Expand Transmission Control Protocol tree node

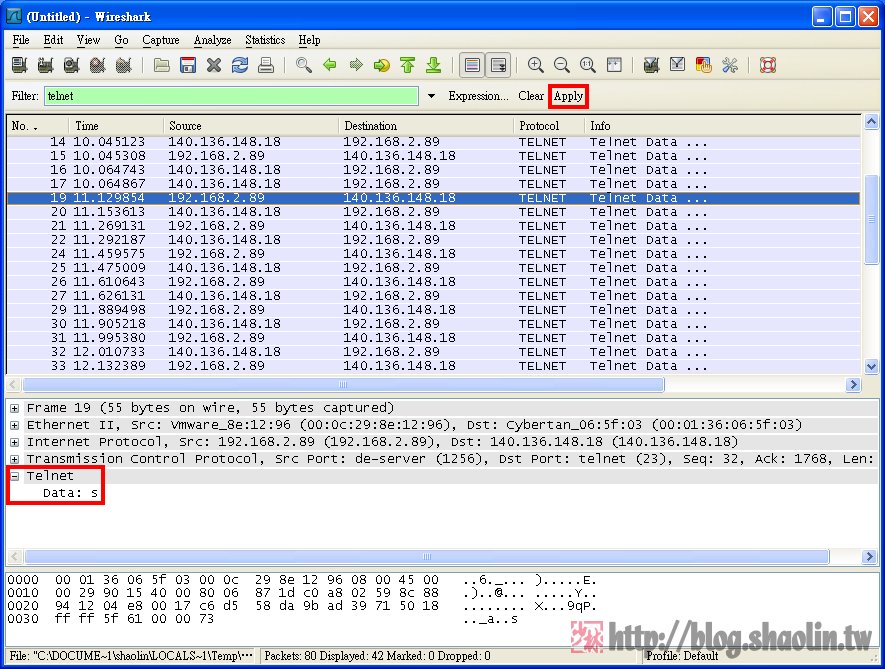[15, 459]
